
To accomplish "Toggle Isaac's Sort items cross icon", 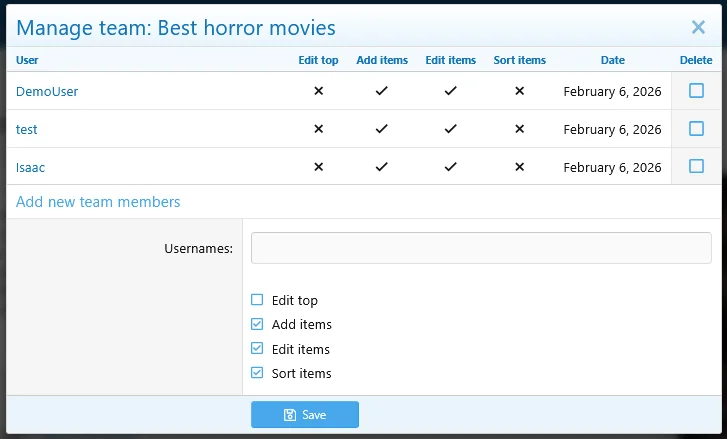I will coord(519,167).
